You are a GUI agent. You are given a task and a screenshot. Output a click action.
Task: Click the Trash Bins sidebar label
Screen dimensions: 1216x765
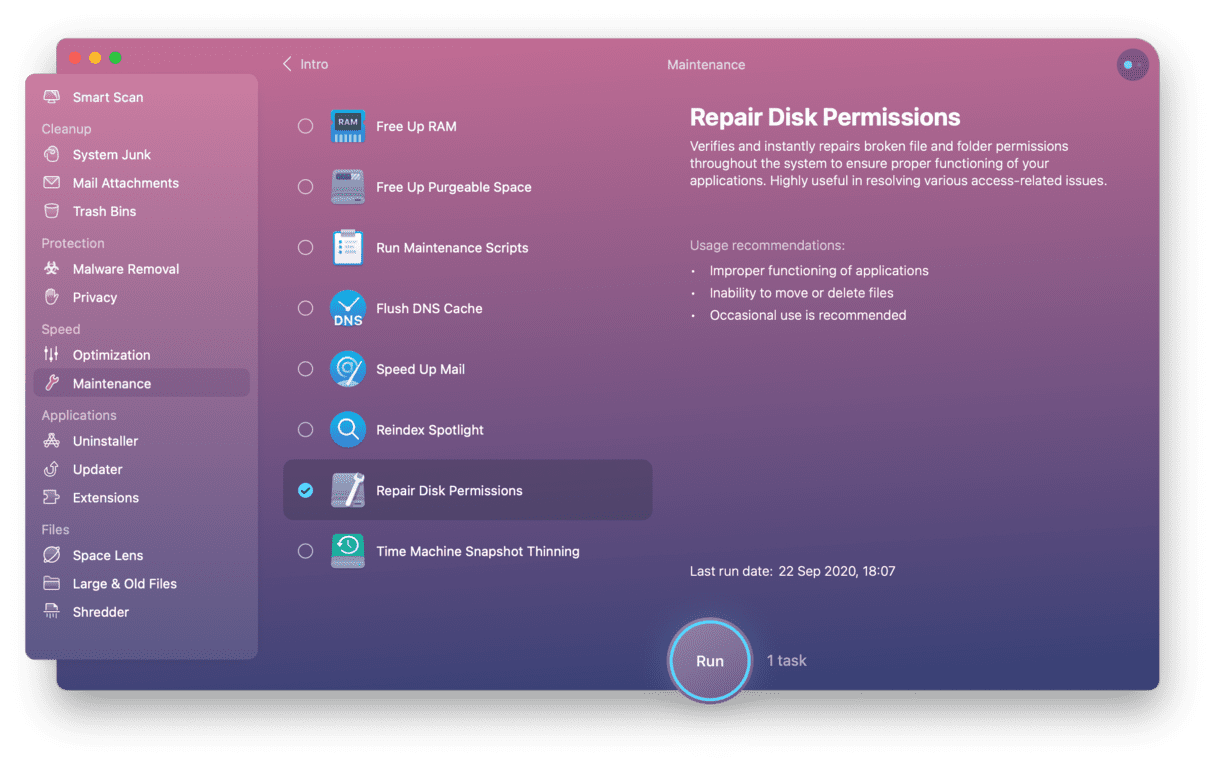[x=104, y=211]
